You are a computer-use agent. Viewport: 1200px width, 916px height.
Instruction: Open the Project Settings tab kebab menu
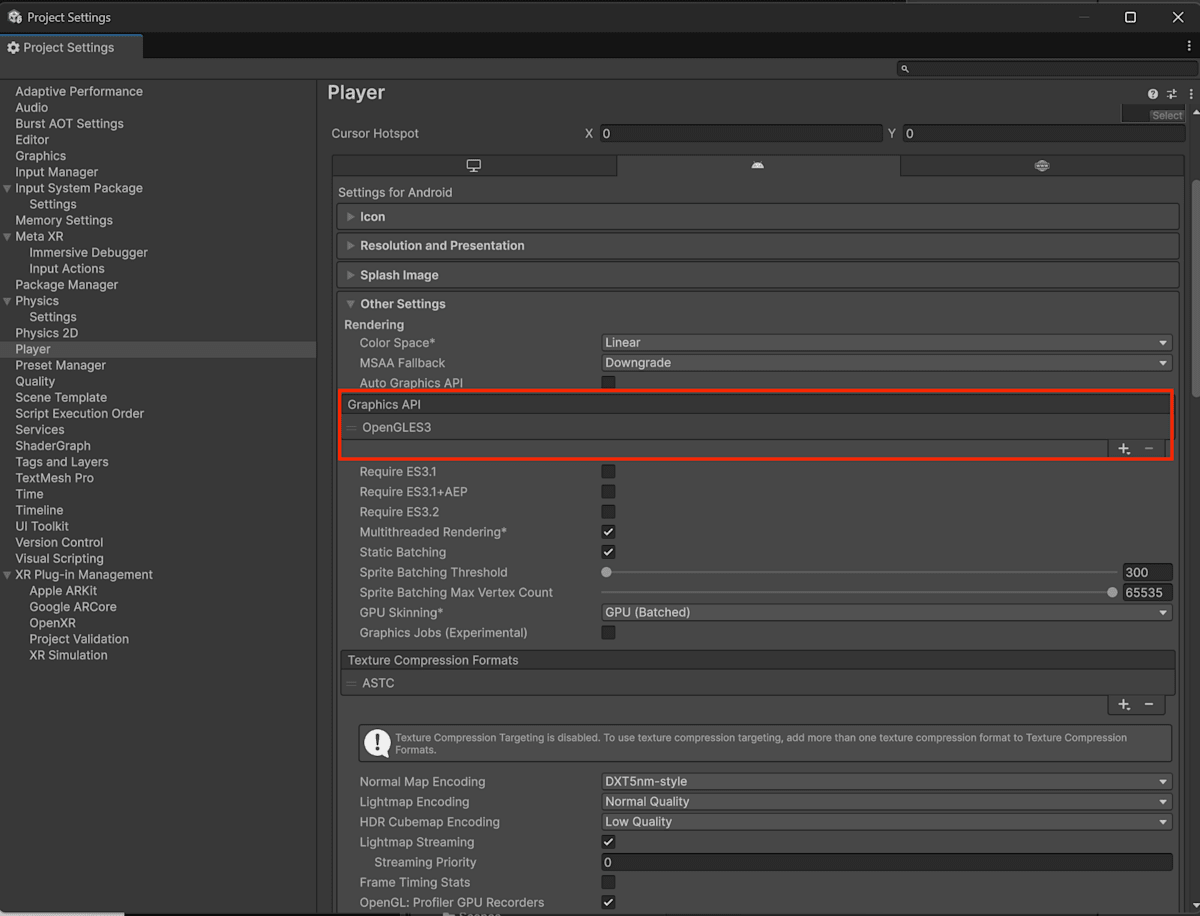click(x=1189, y=46)
